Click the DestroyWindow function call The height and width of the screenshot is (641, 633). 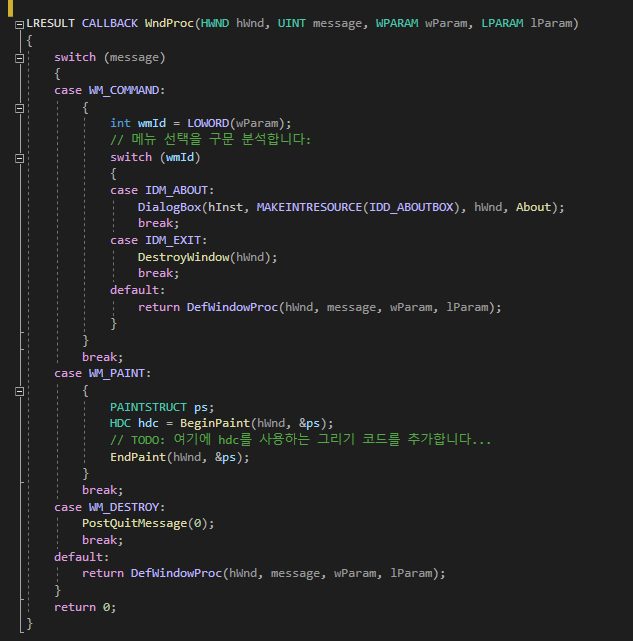click(x=184, y=257)
